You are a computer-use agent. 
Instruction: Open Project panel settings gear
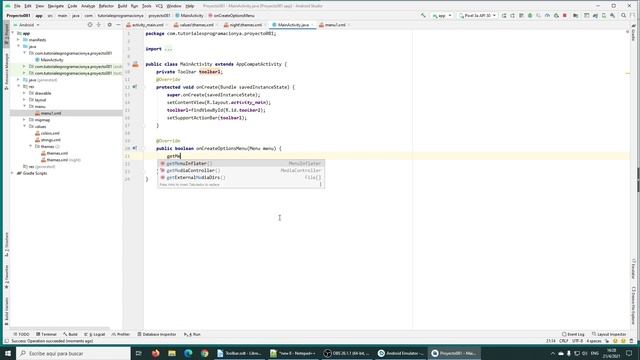[x=109, y=25]
